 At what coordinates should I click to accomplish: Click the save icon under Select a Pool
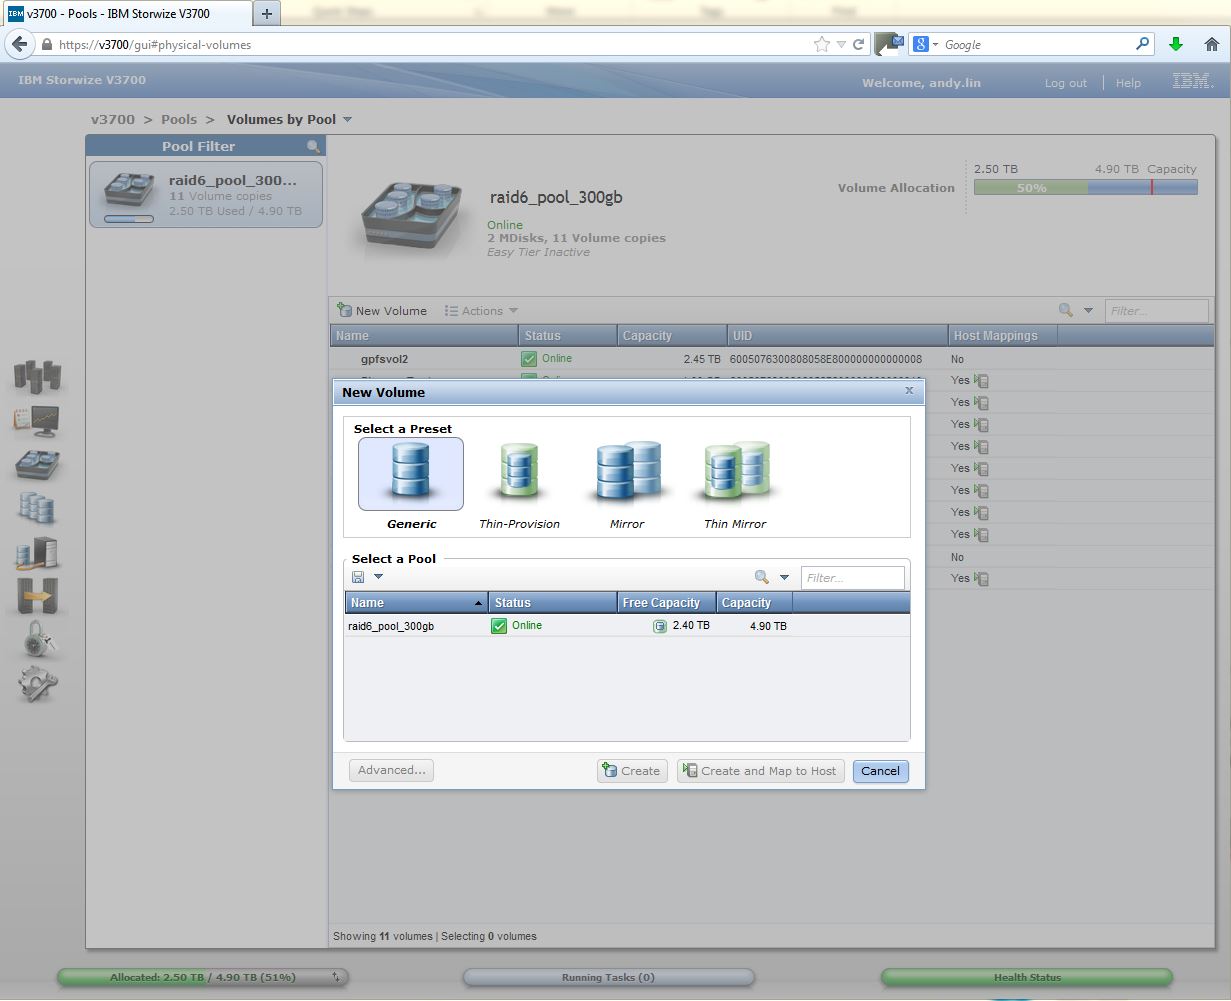point(358,577)
